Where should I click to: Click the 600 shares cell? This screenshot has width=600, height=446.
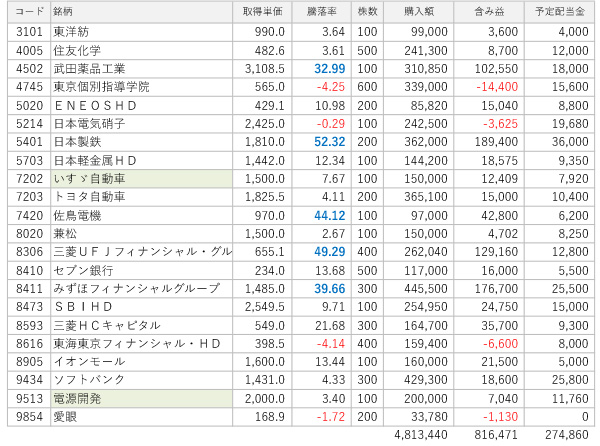pyautogui.click(x=367, y=87)
